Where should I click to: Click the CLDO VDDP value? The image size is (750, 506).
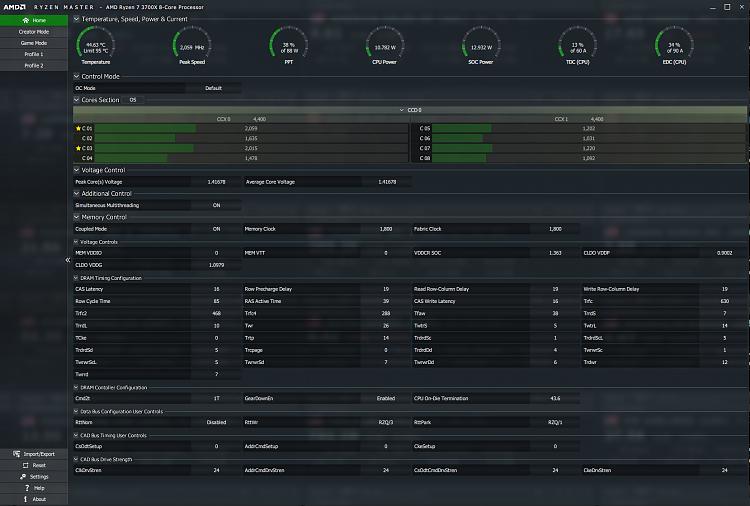[x=724, y=253]
